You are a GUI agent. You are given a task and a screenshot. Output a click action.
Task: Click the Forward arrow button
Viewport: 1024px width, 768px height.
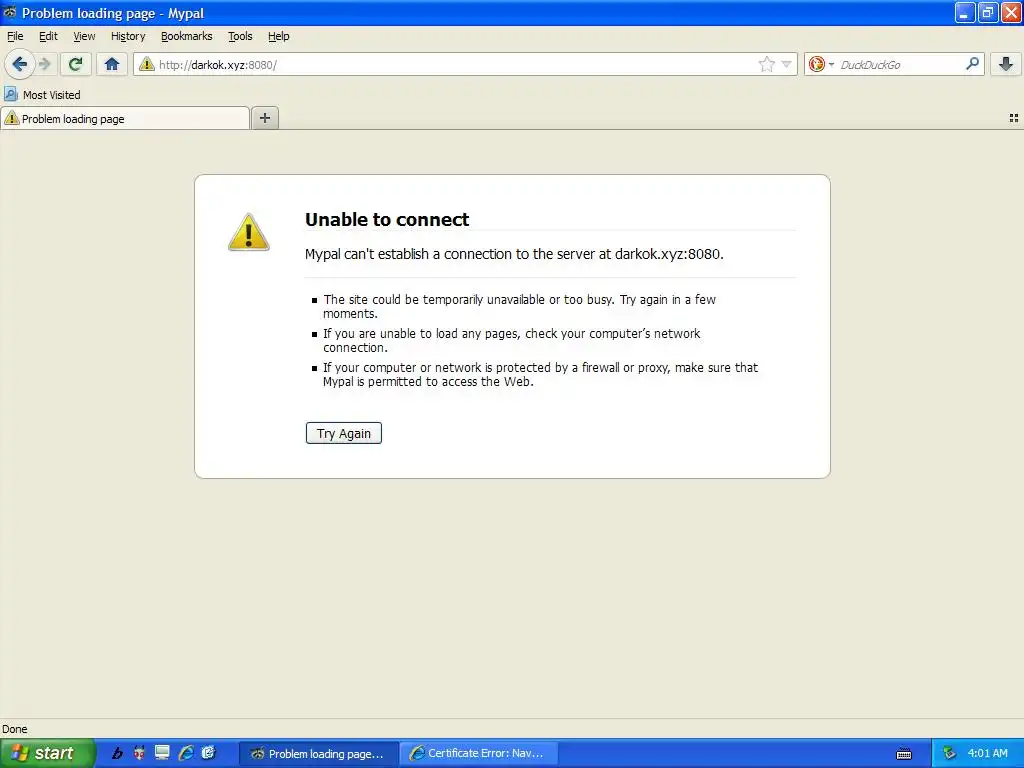coord(44,64)
